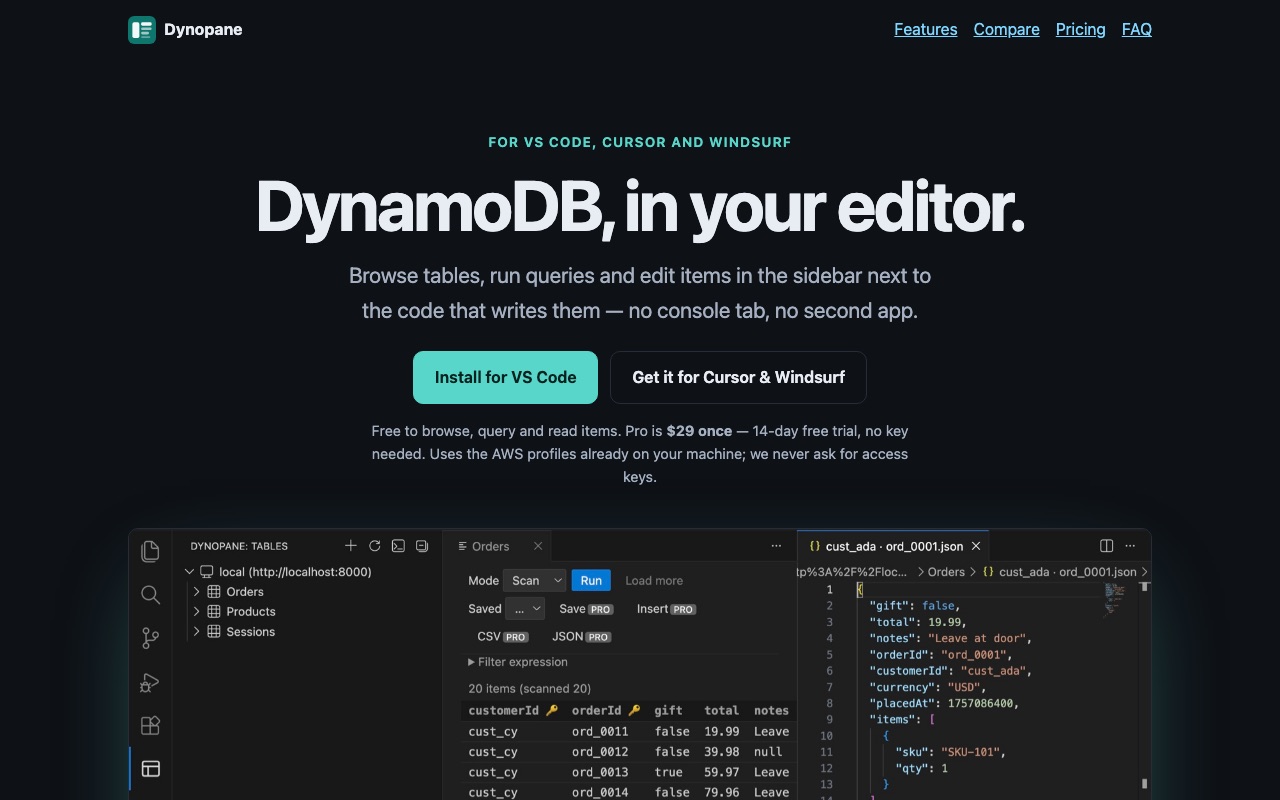Click the "null" notes cell
1280x800 pixels.
(x=768, y=752)
